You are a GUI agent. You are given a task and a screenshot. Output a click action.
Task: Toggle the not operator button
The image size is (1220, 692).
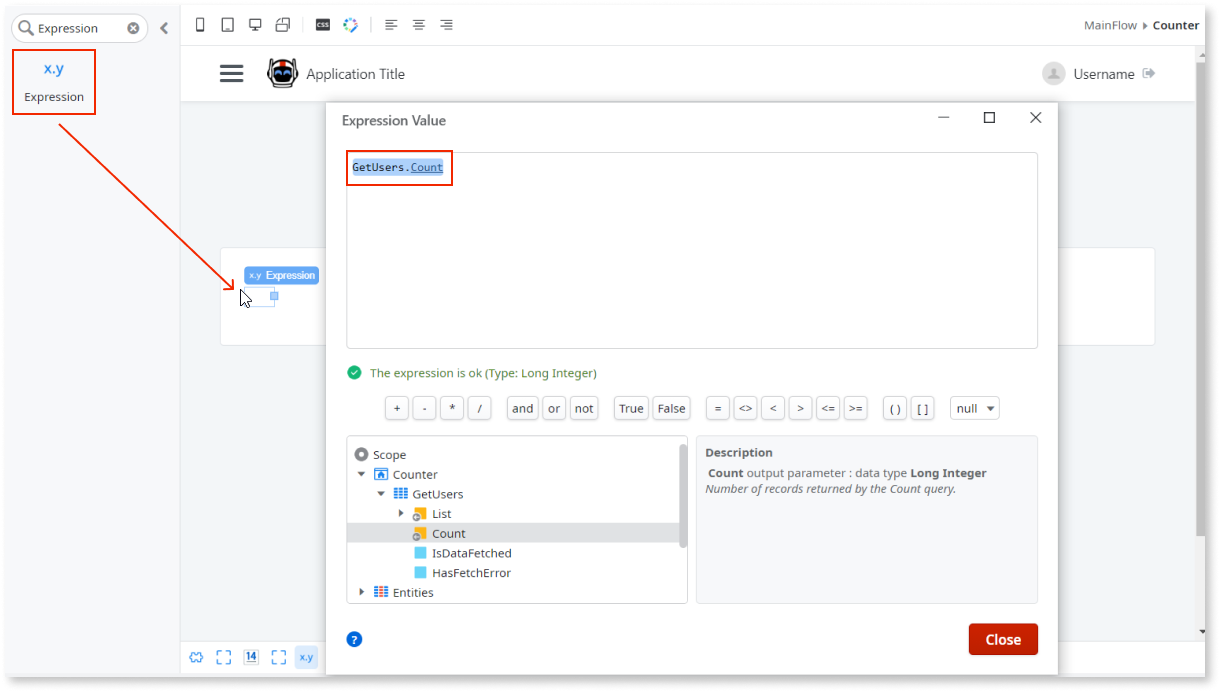(x=584, y=408)
